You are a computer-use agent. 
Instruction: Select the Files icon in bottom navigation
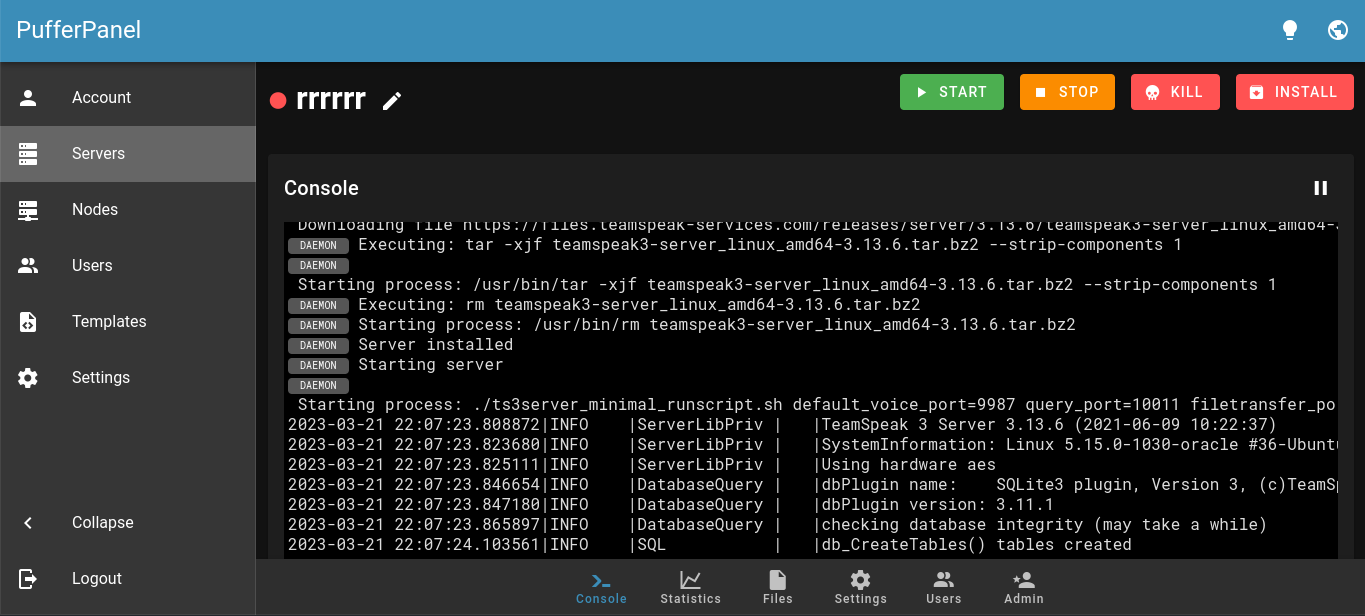coord(777,580)
